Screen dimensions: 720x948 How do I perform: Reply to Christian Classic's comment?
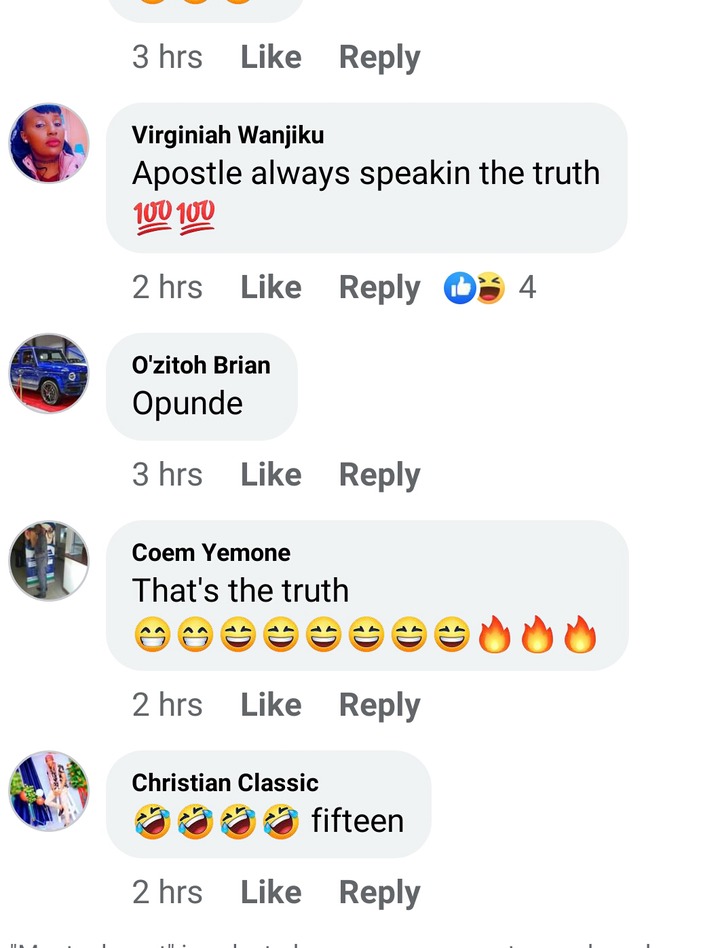tap(379, 893)
